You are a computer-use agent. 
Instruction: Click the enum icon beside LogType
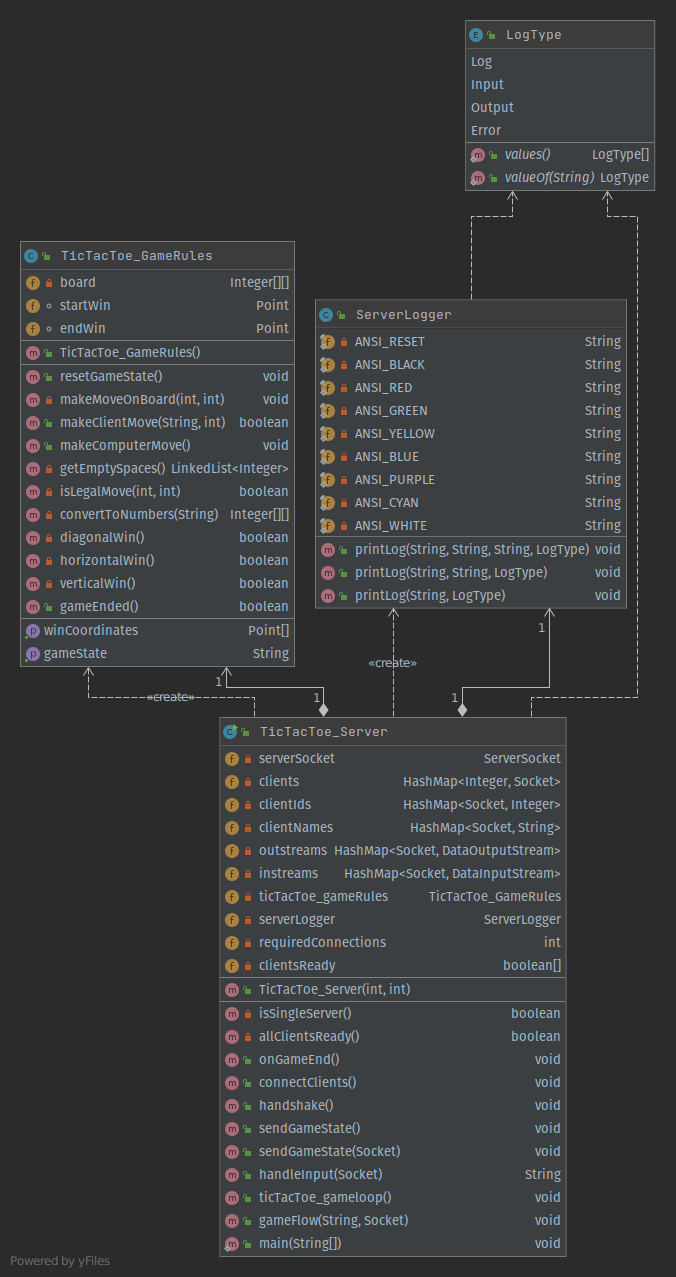476,35
